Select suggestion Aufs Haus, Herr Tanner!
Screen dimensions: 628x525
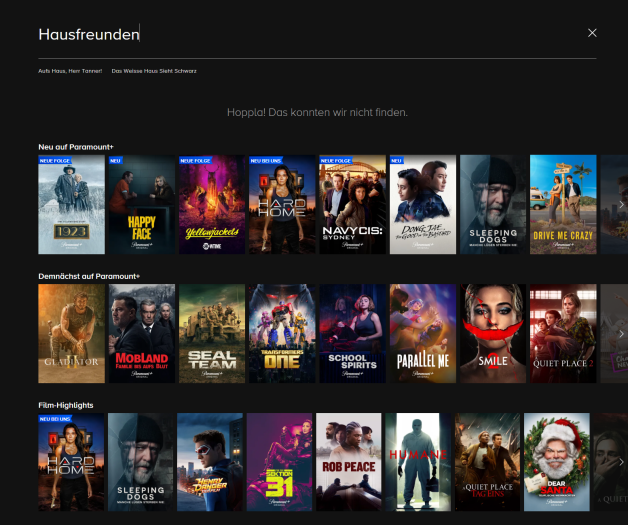(x=70, y=71)
